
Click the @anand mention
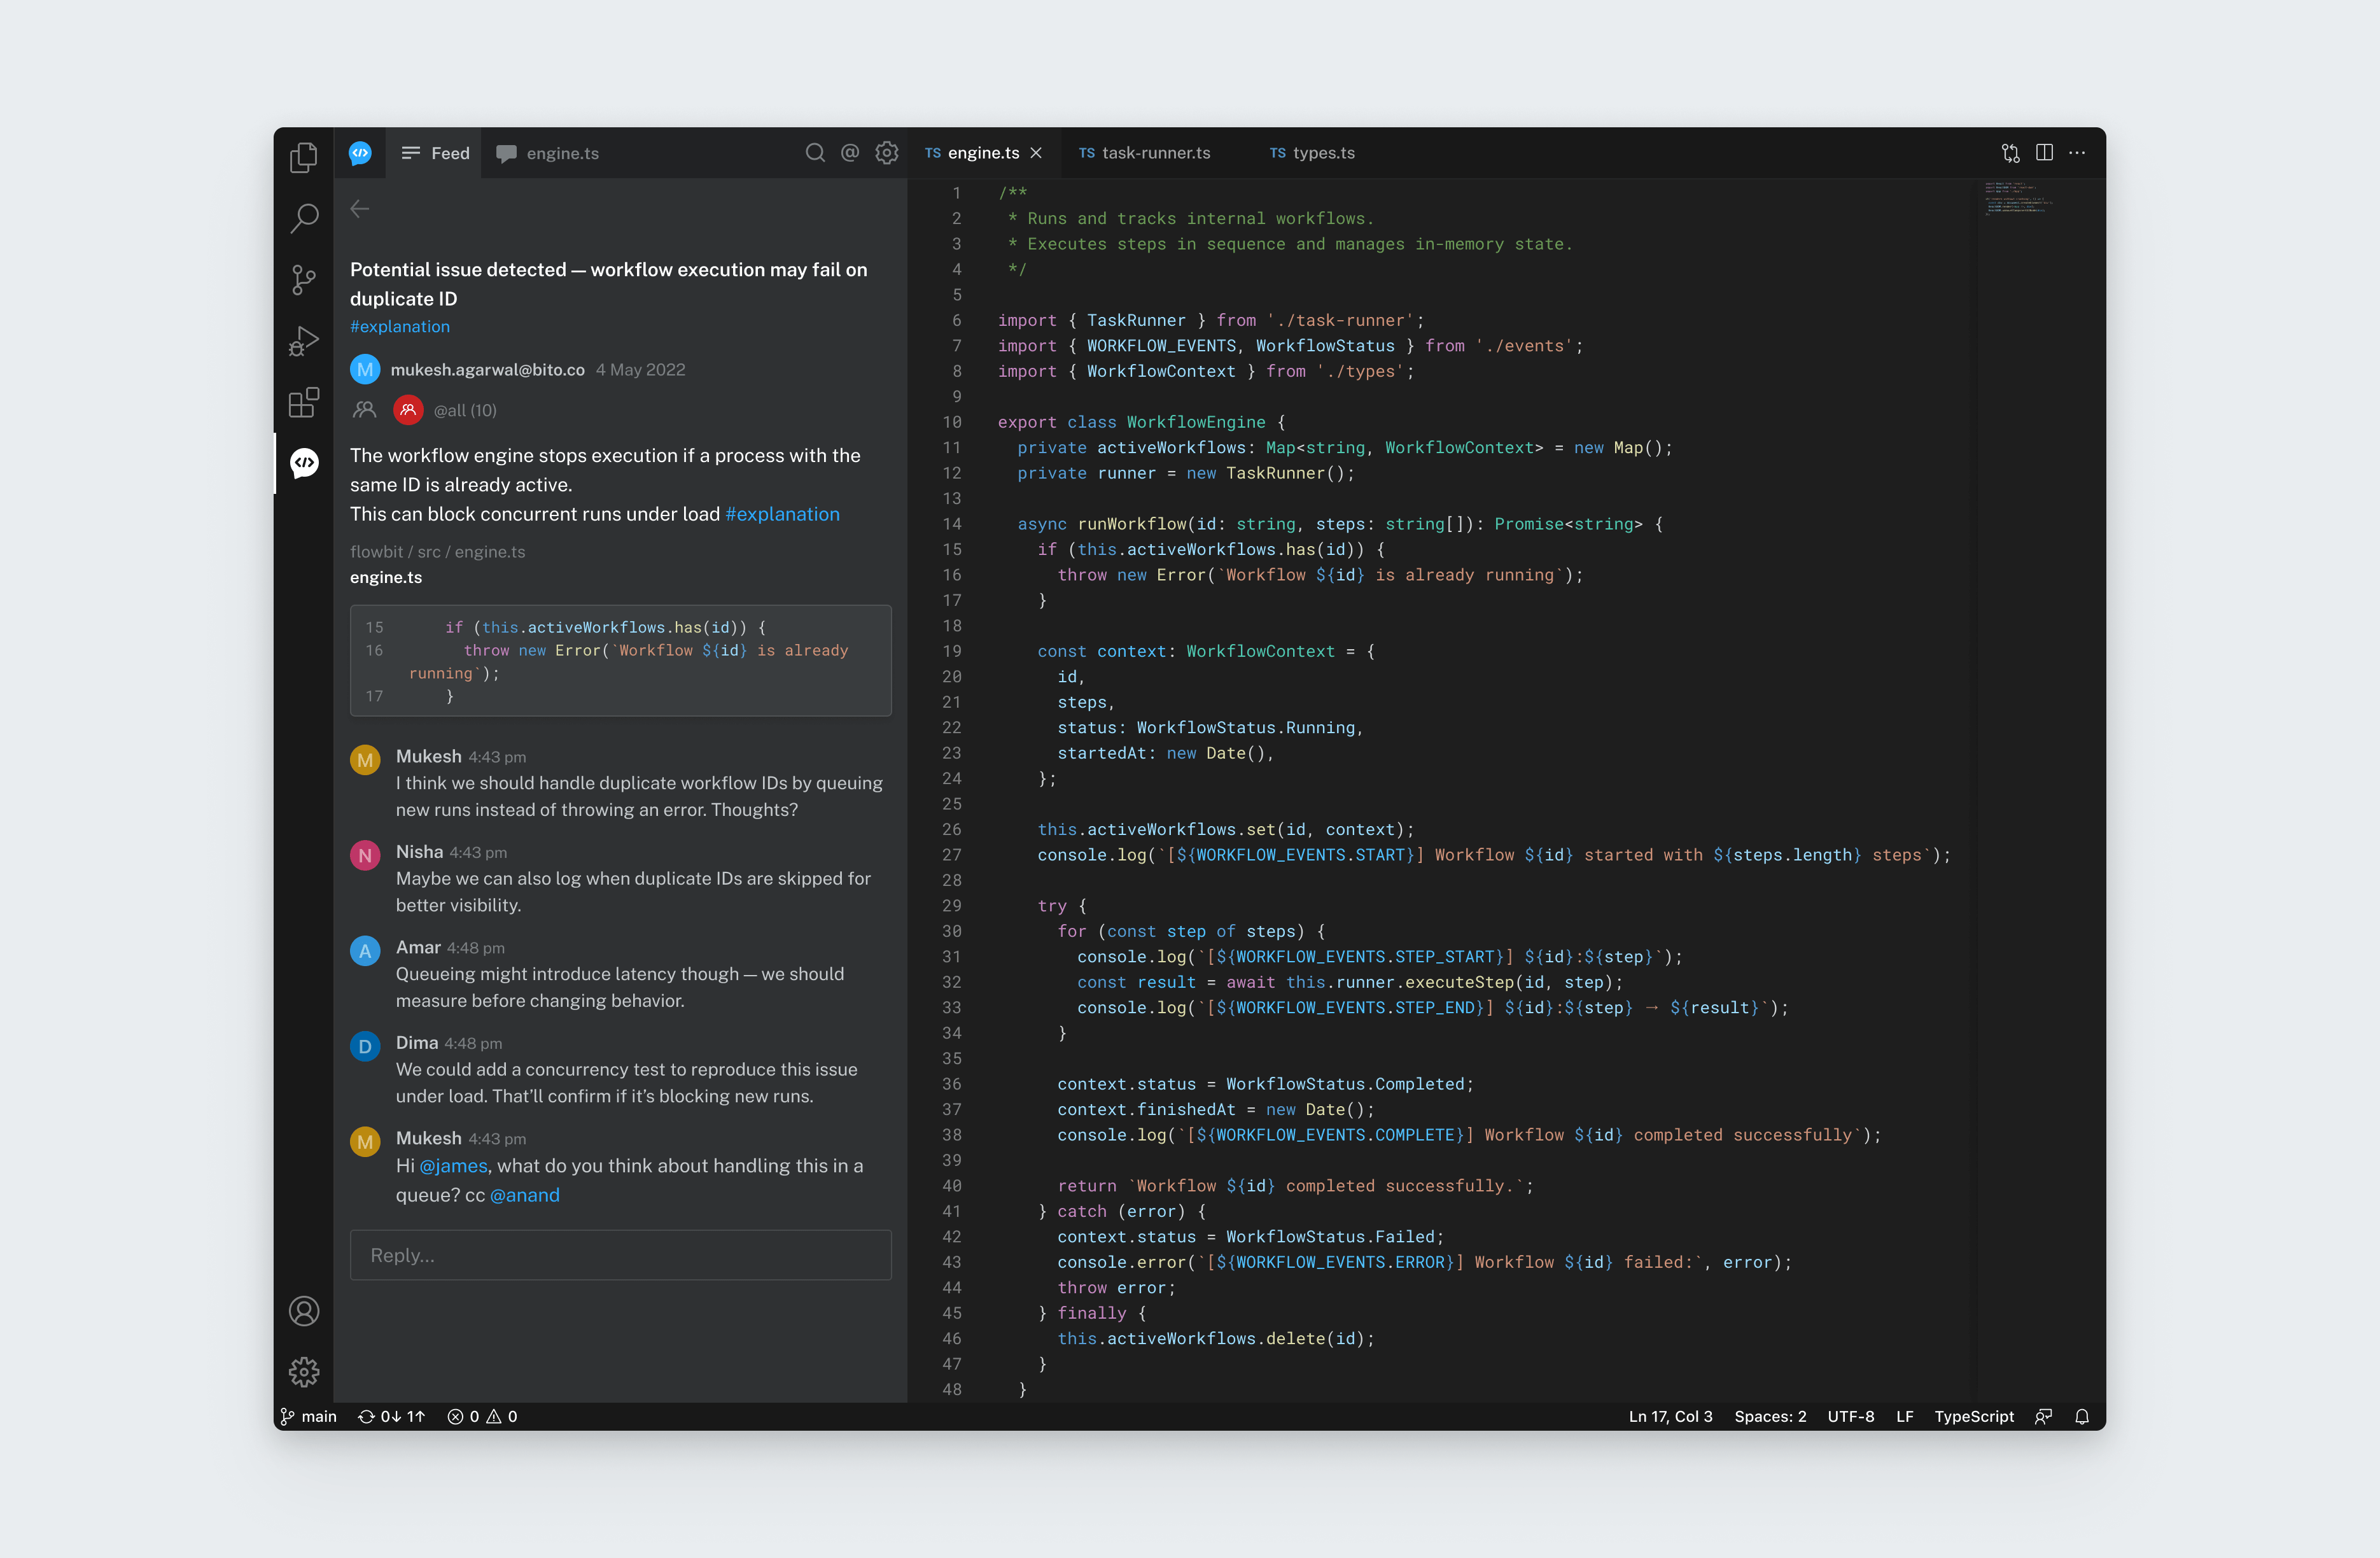[x=525, y=1195]
